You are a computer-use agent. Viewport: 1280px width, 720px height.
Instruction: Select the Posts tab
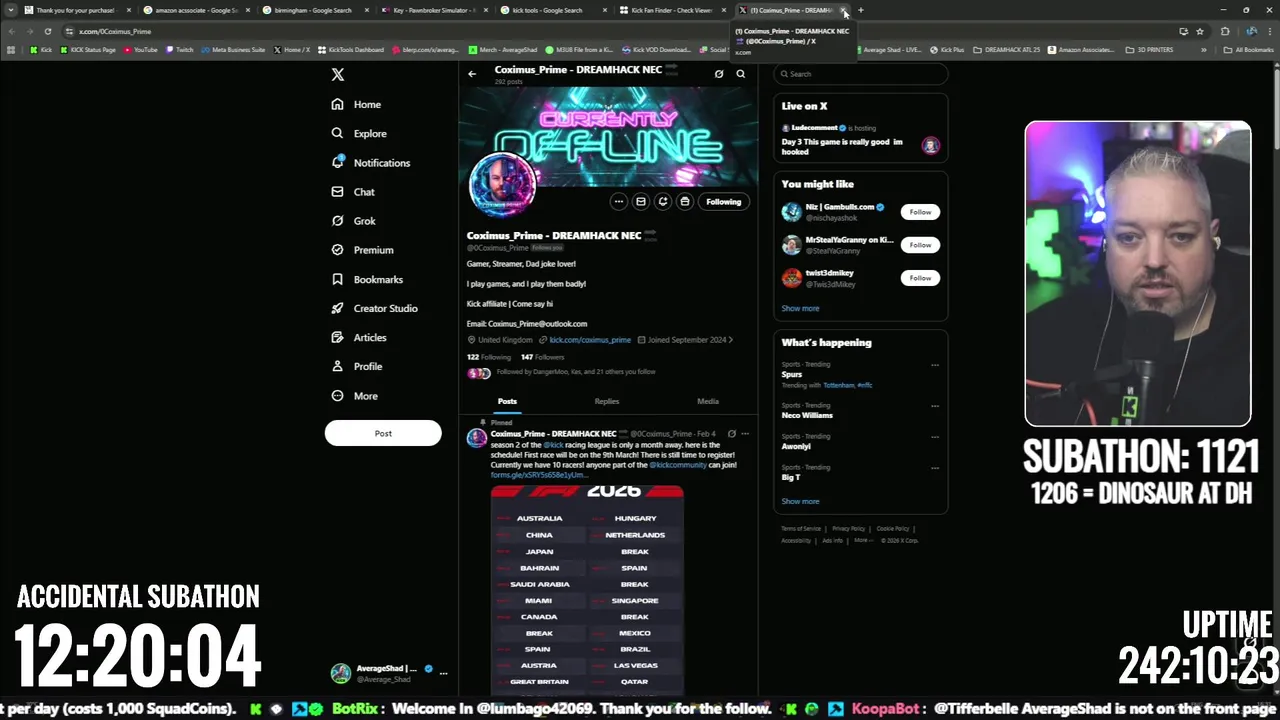[x=507, y=401]
